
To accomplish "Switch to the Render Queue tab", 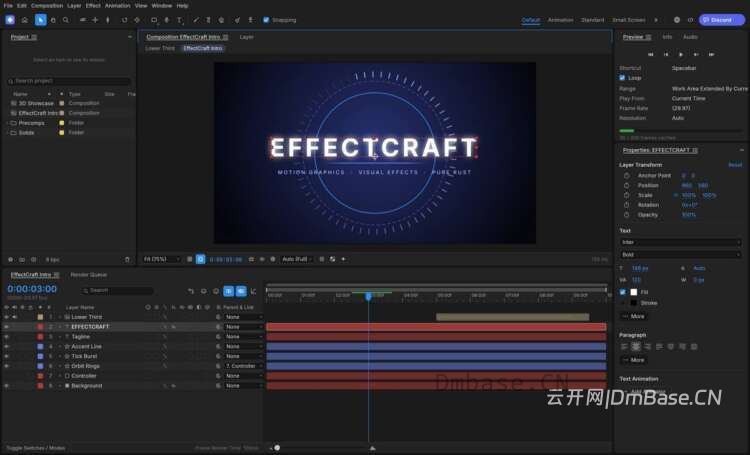I will 88,275.
